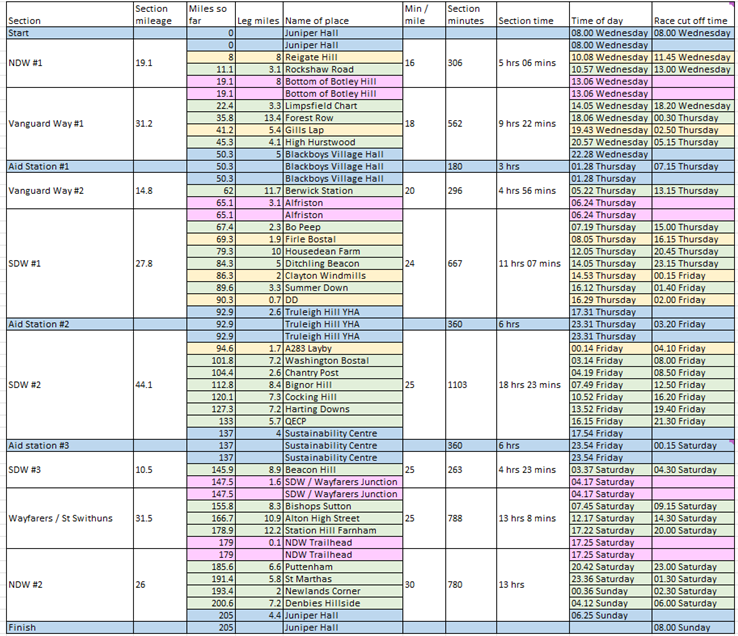Click the 'Clayton Windmills' cell

(343, 276)
